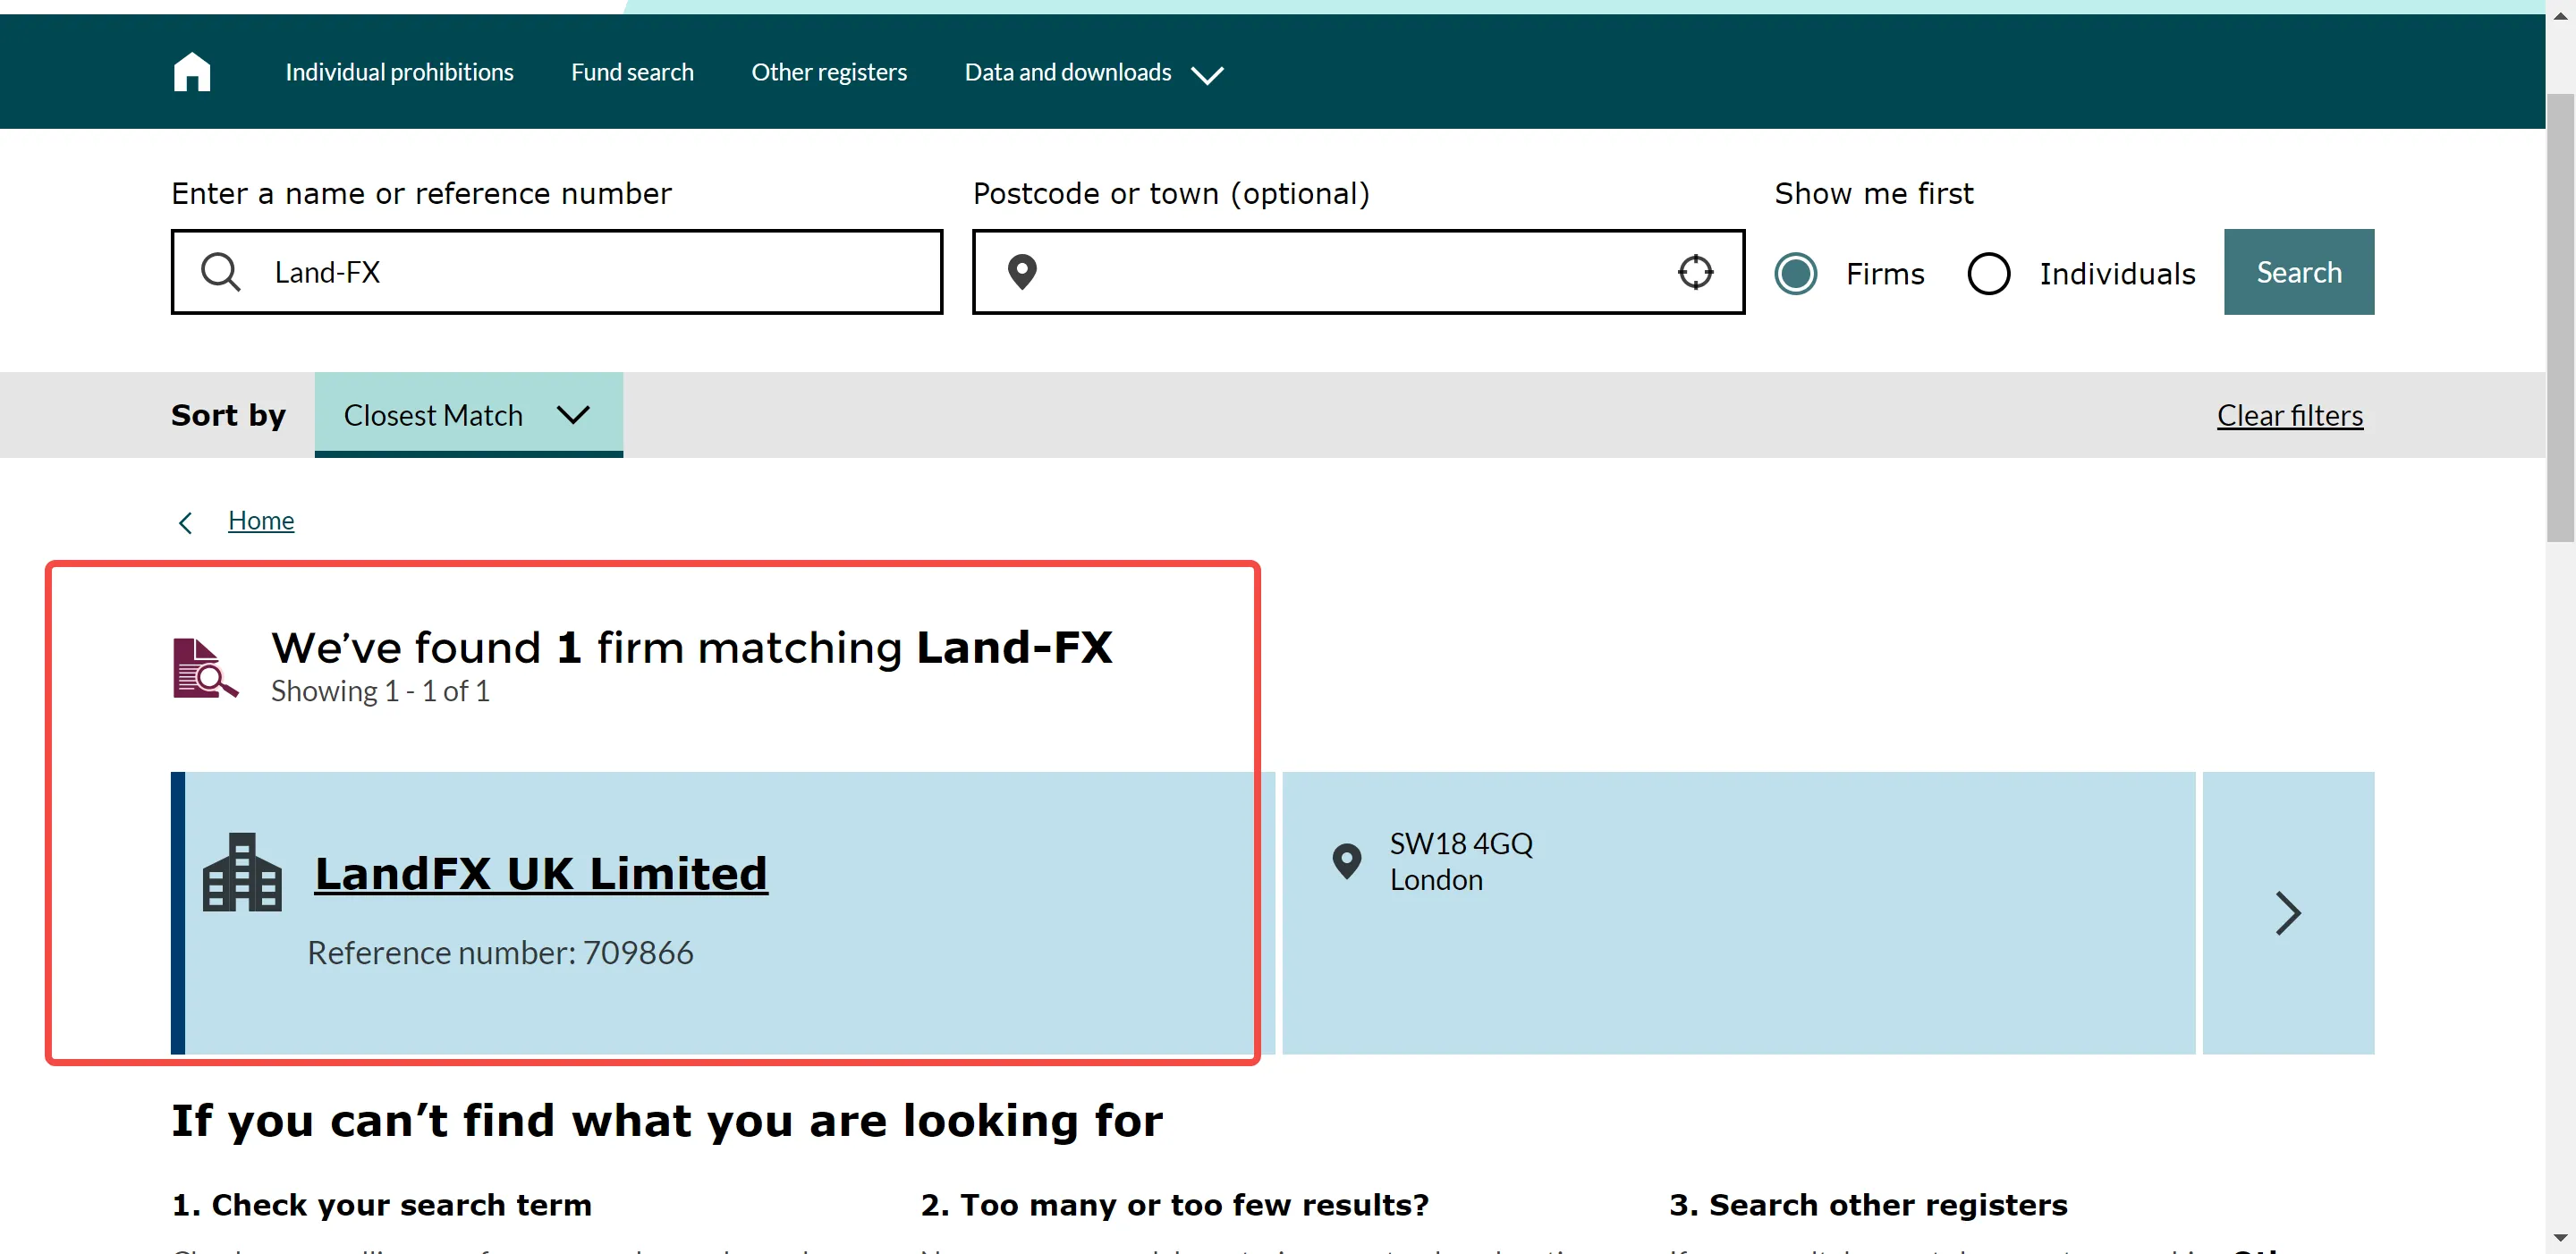The width and height of the screenshot is (2576, 1254).
Task: Click the Search button
Action: click(x=2298, y=272)
